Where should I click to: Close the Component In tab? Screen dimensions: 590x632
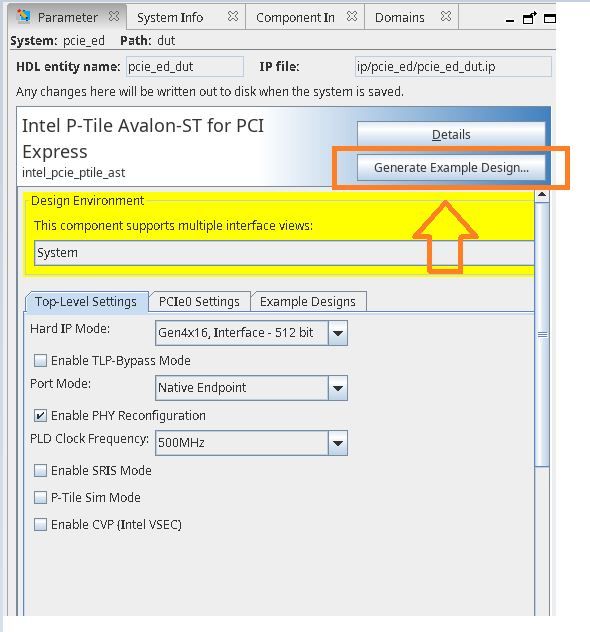352,17
